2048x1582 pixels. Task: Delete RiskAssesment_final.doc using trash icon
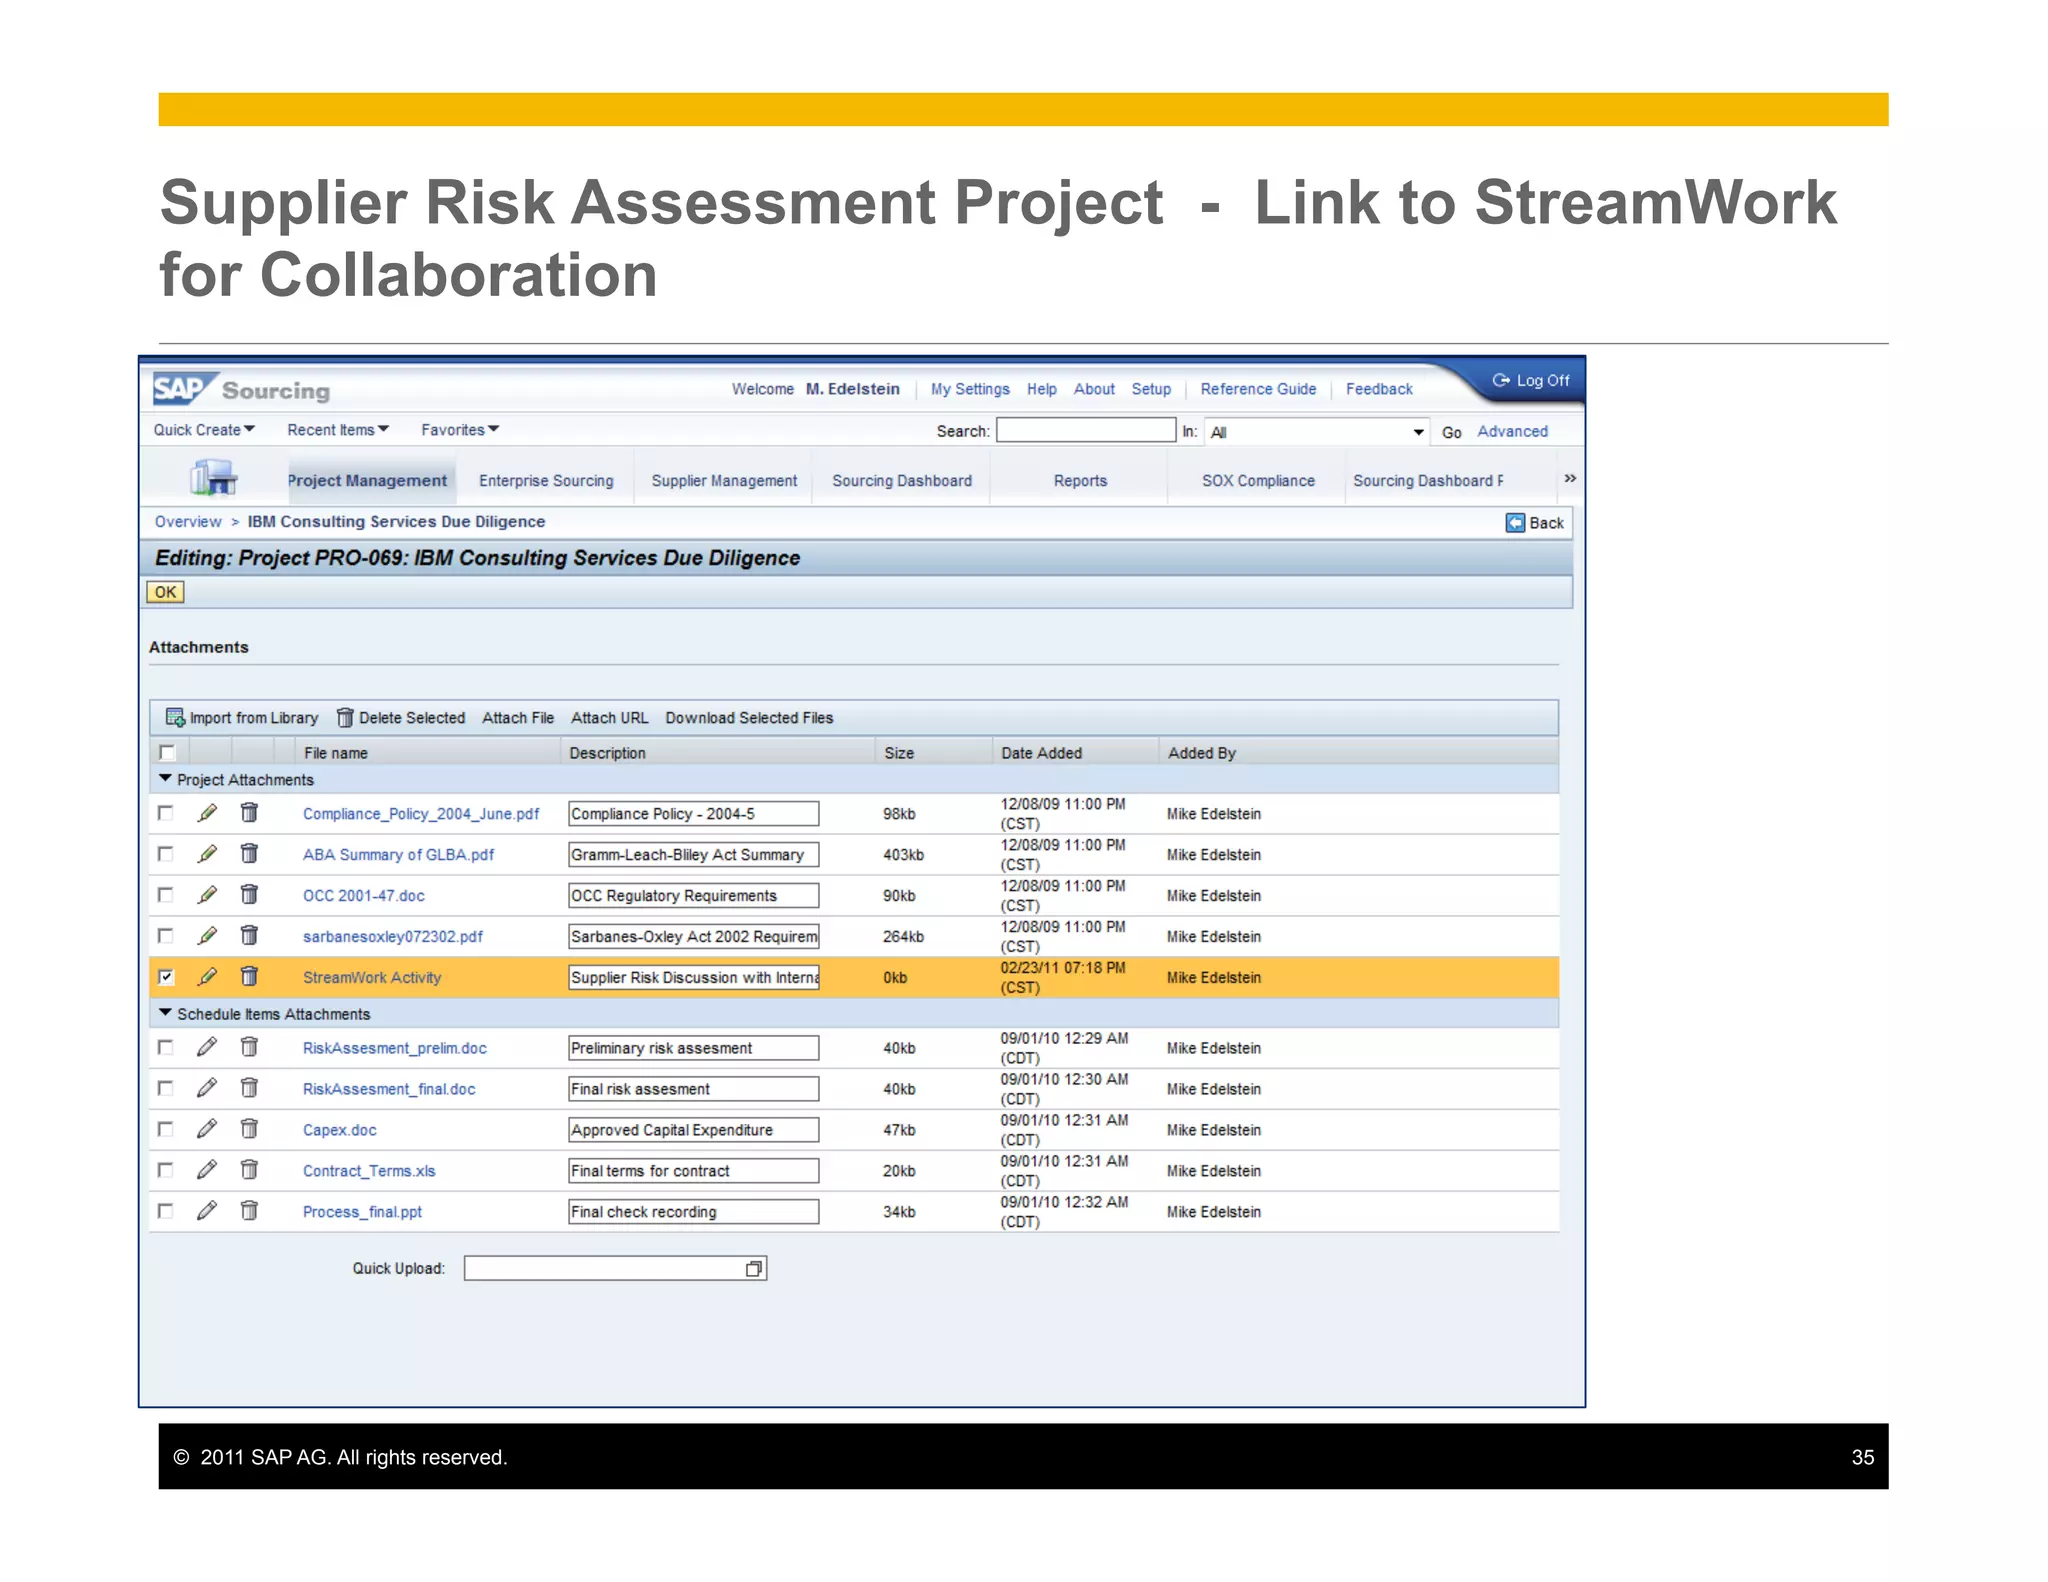click(249, 1088)
